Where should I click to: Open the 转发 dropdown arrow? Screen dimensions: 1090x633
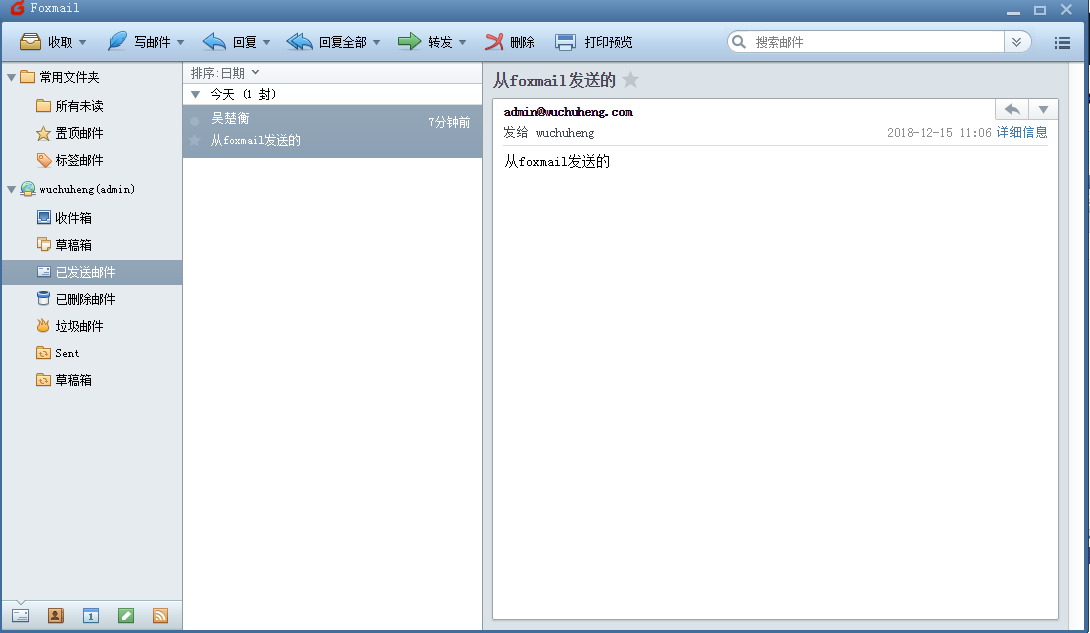coord(463,42)
